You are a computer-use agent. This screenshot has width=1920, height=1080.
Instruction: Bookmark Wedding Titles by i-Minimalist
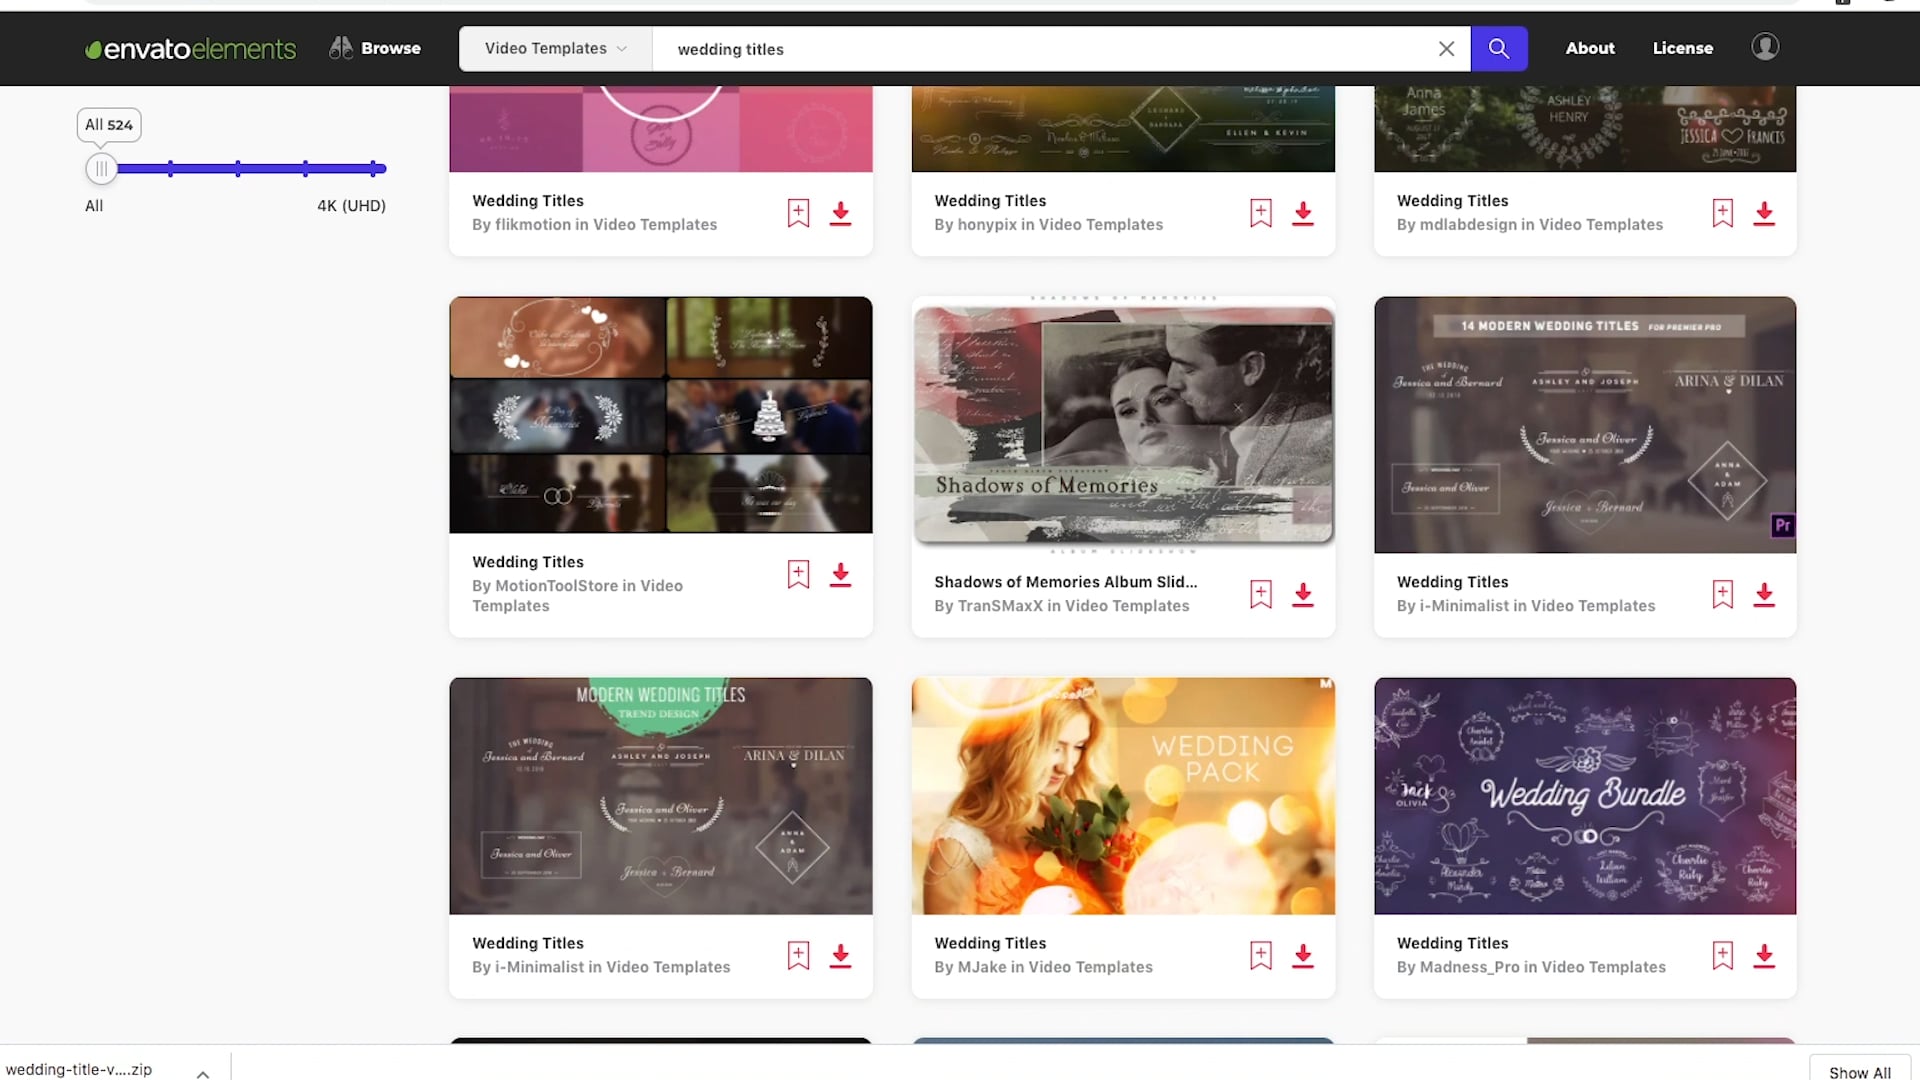point(1722,593)
